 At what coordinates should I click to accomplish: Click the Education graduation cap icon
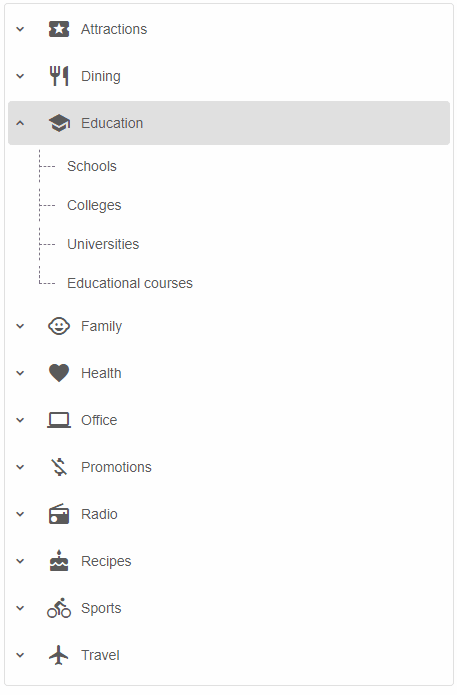59,123
